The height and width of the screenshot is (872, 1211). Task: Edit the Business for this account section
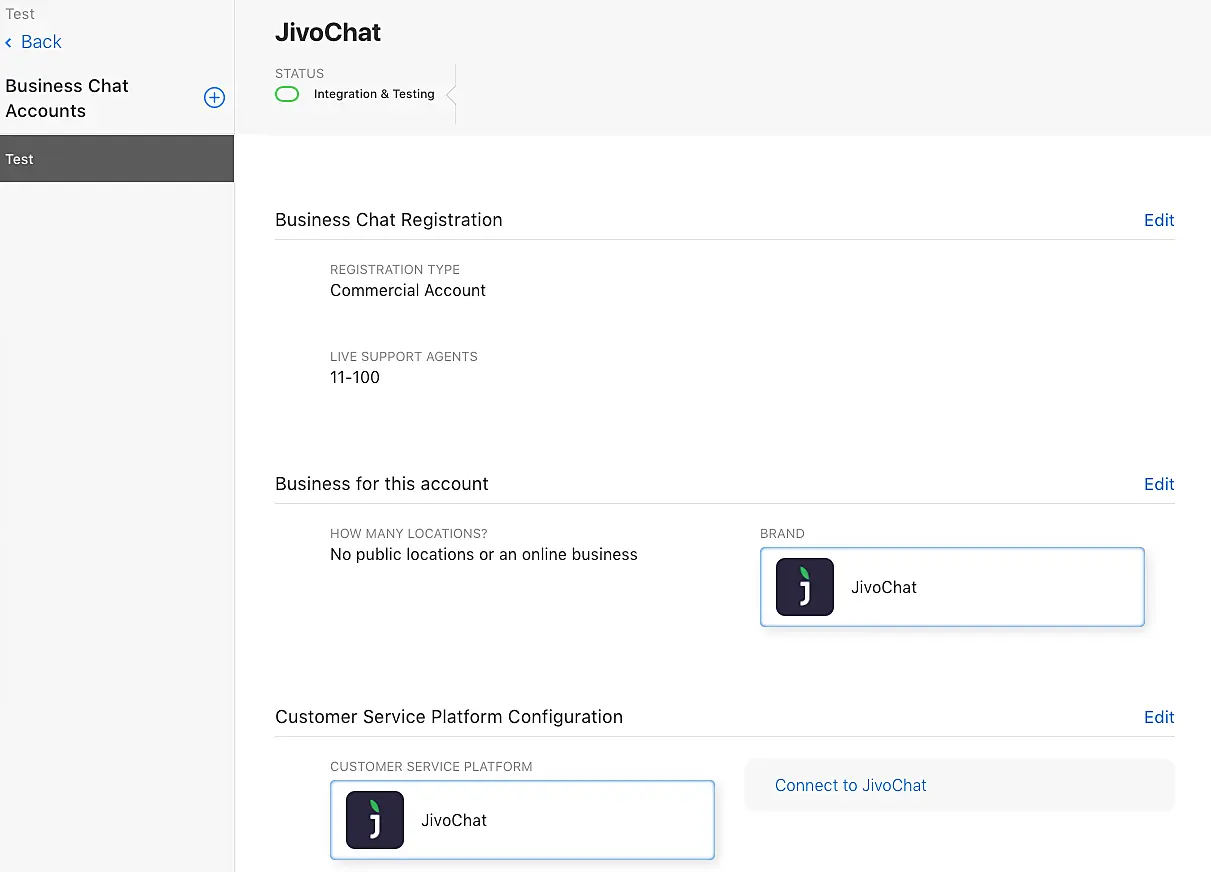pyautogui.click(x=1158, y=484)
